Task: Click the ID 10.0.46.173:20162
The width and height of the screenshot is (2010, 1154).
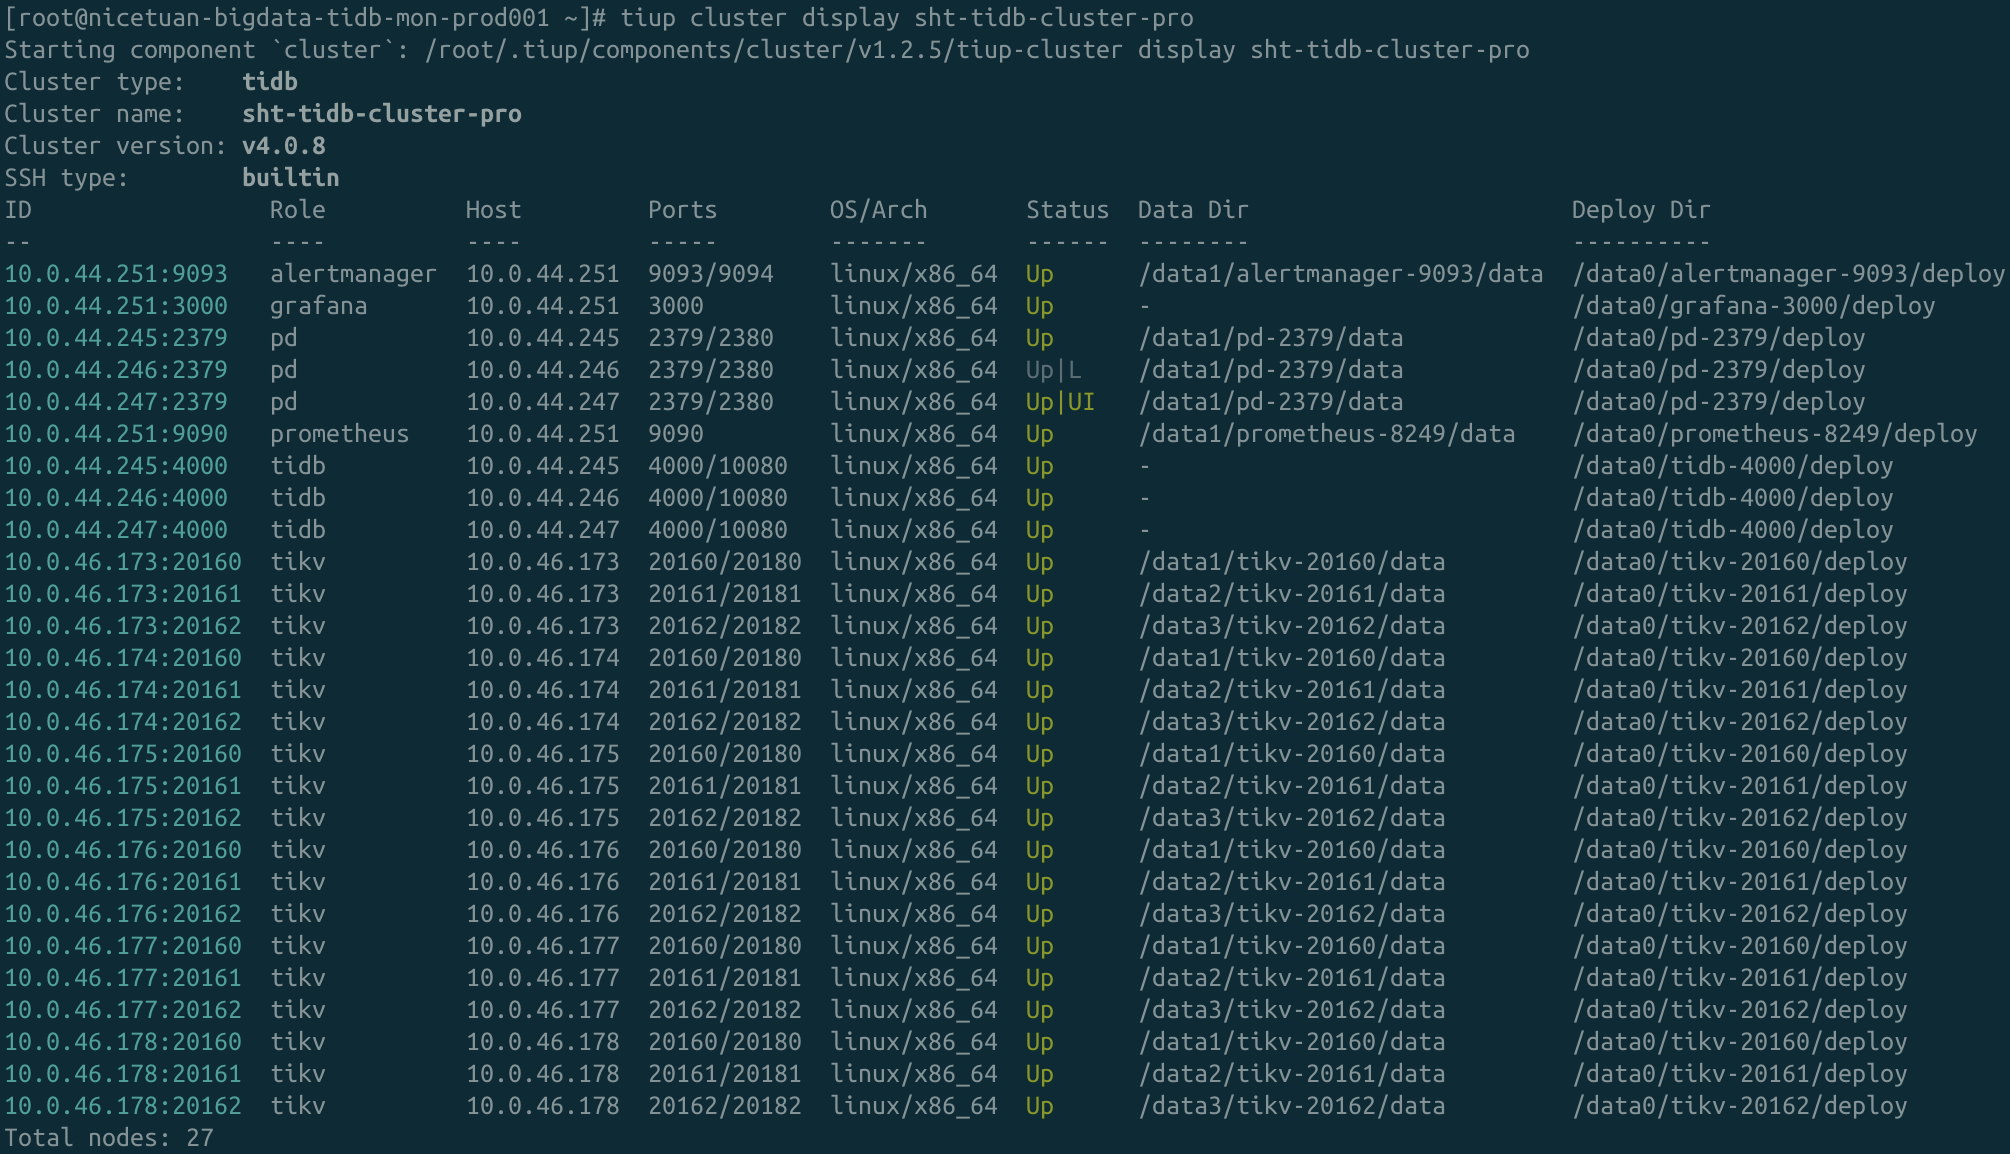Action: tap(123, 626)
